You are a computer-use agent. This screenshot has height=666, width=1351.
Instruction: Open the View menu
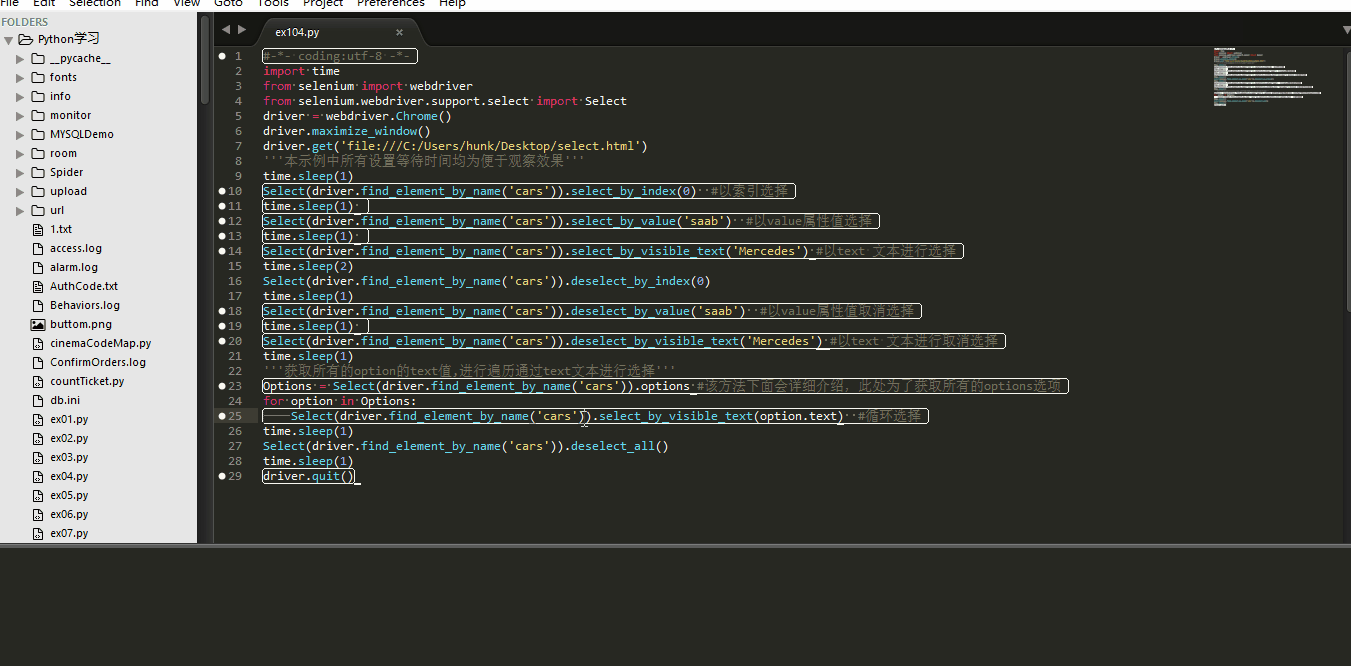[x=187, y=4]
